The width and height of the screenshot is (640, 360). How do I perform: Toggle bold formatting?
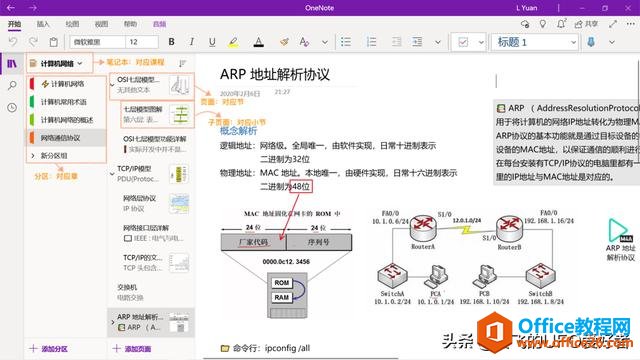[x=171, y=42]
